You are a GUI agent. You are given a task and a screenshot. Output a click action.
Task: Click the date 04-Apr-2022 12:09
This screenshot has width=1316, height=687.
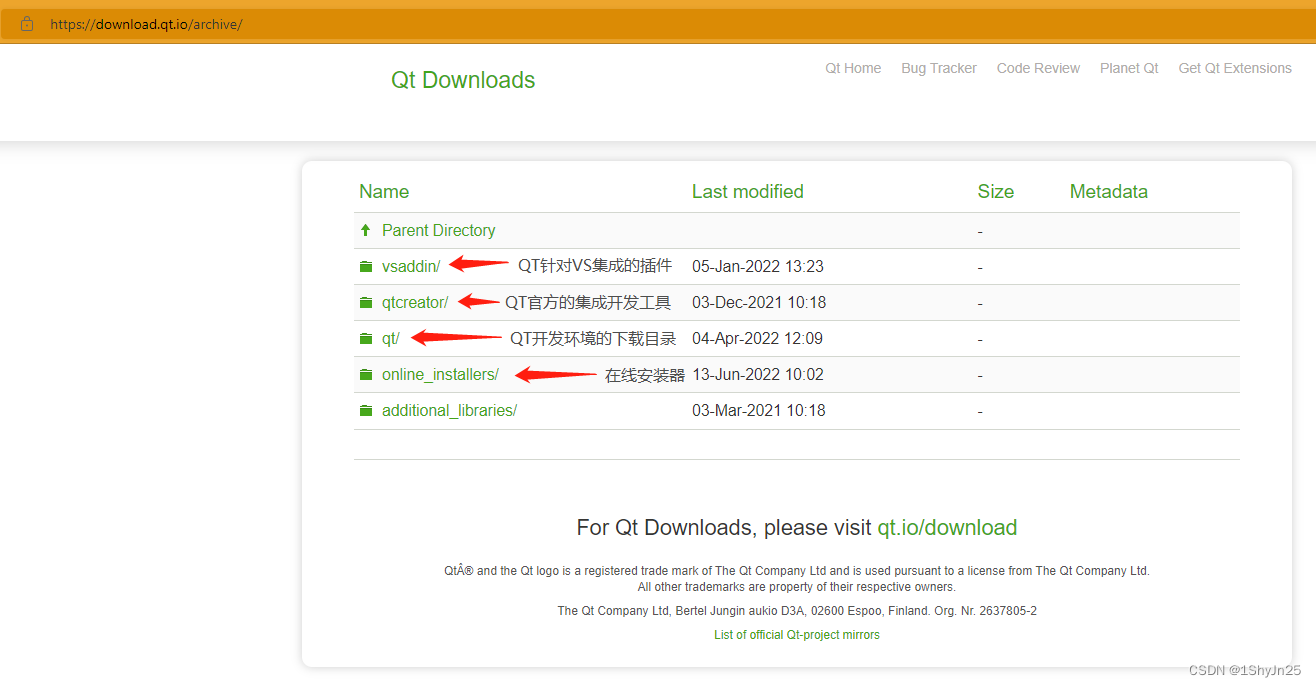[758, 338]
